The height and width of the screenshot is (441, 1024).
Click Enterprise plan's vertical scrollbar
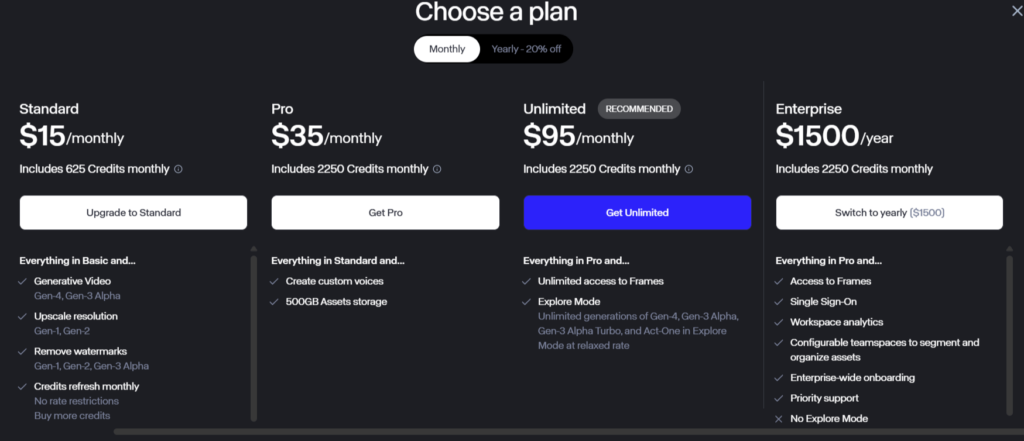pos(1010,335)
